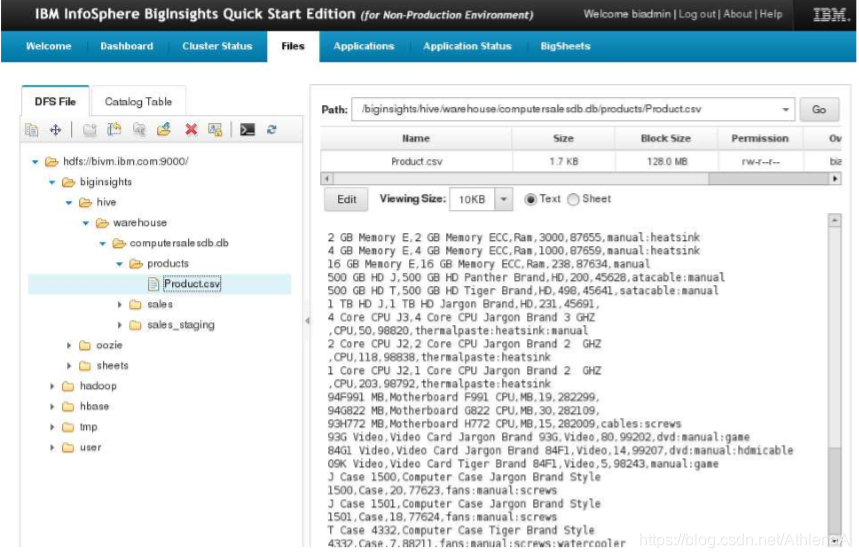Expand the hbase folder node
Screen dimensions: 859x558
[52, 407]
